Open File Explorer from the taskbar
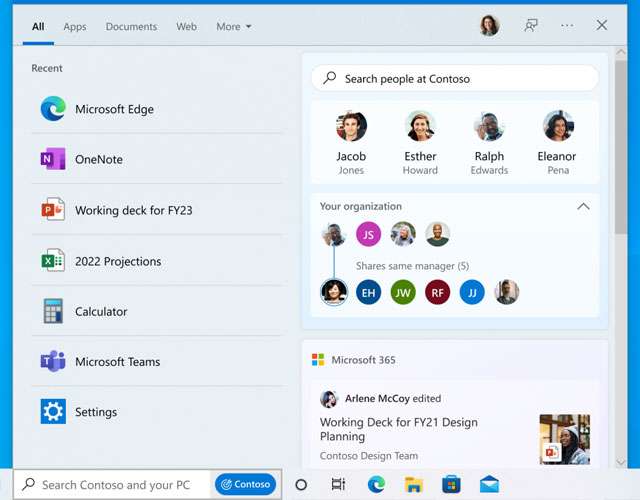The height and width of the screenshot is (500, 640). click(413, 484)
